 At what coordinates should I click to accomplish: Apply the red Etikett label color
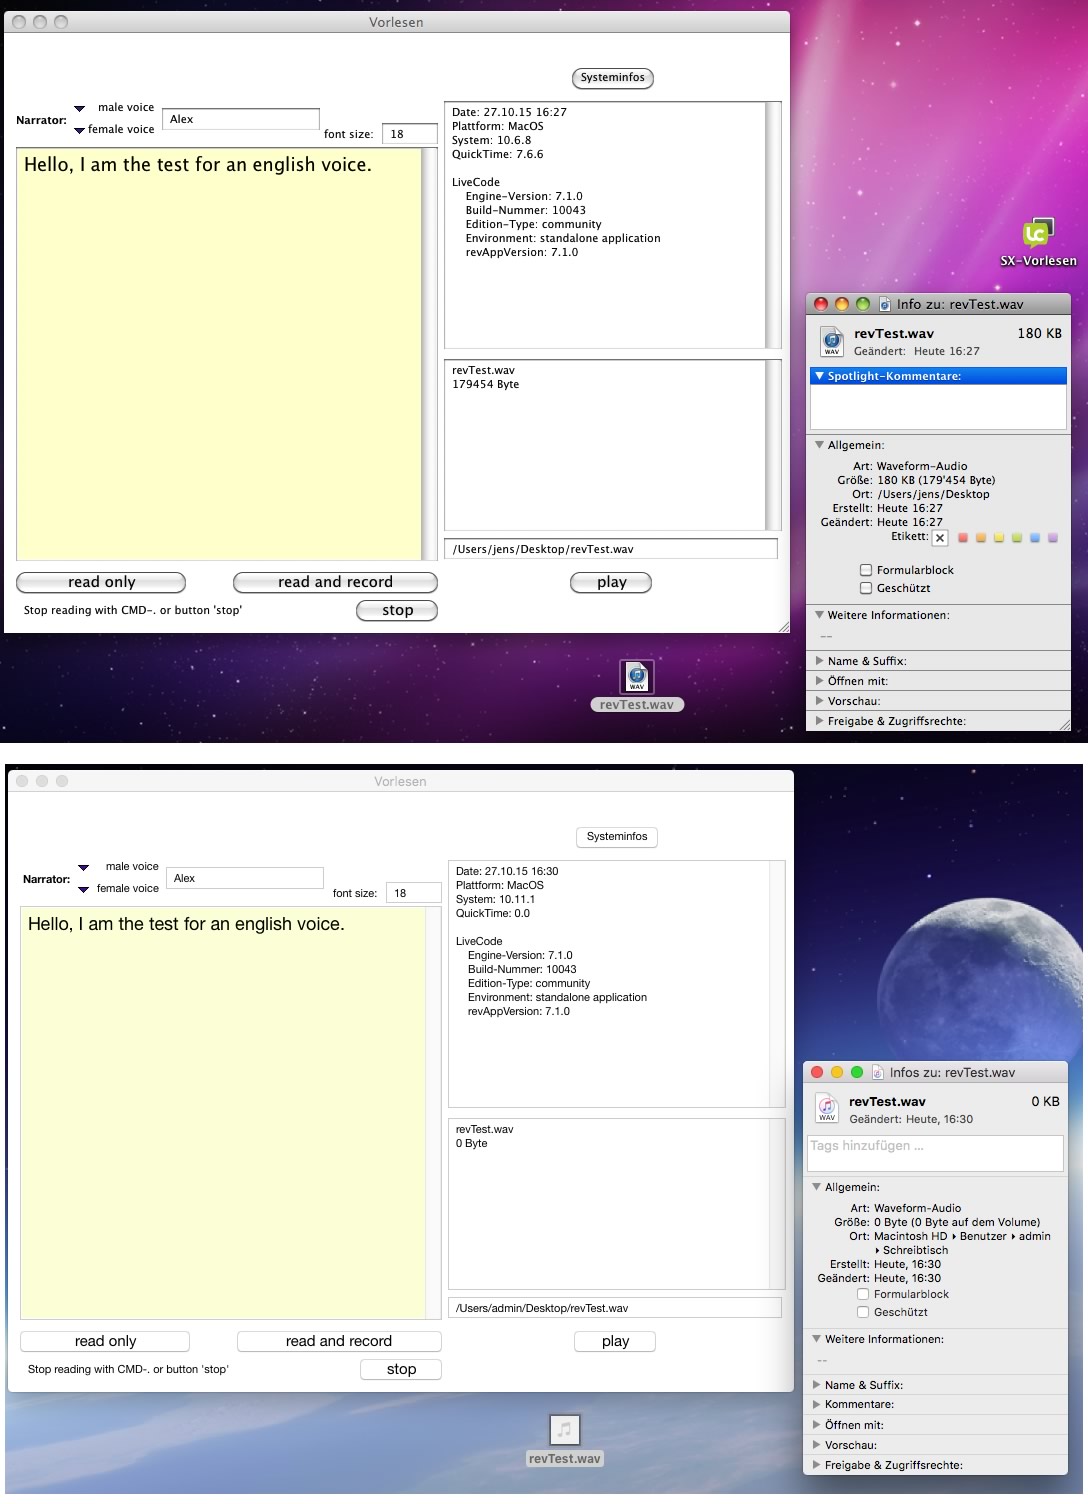(x=963, y=538)
